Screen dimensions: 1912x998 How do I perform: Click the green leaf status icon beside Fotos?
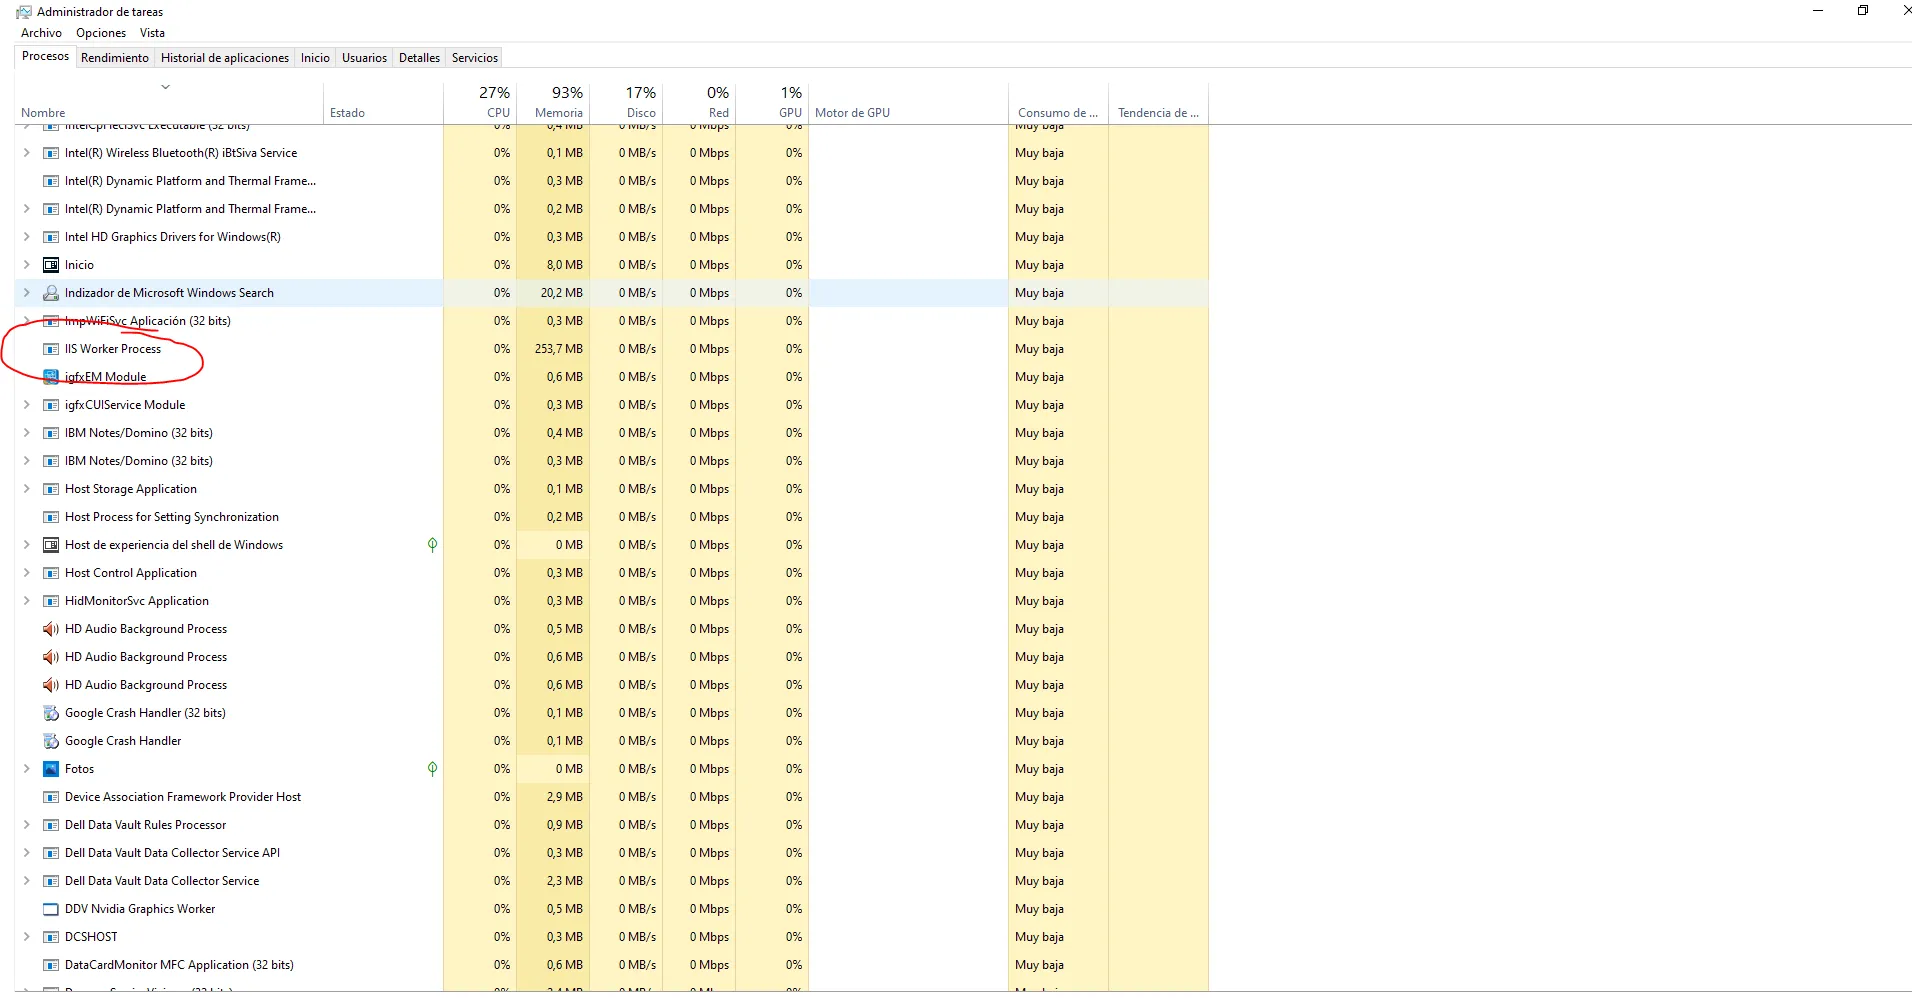click(x=432, y=769)
